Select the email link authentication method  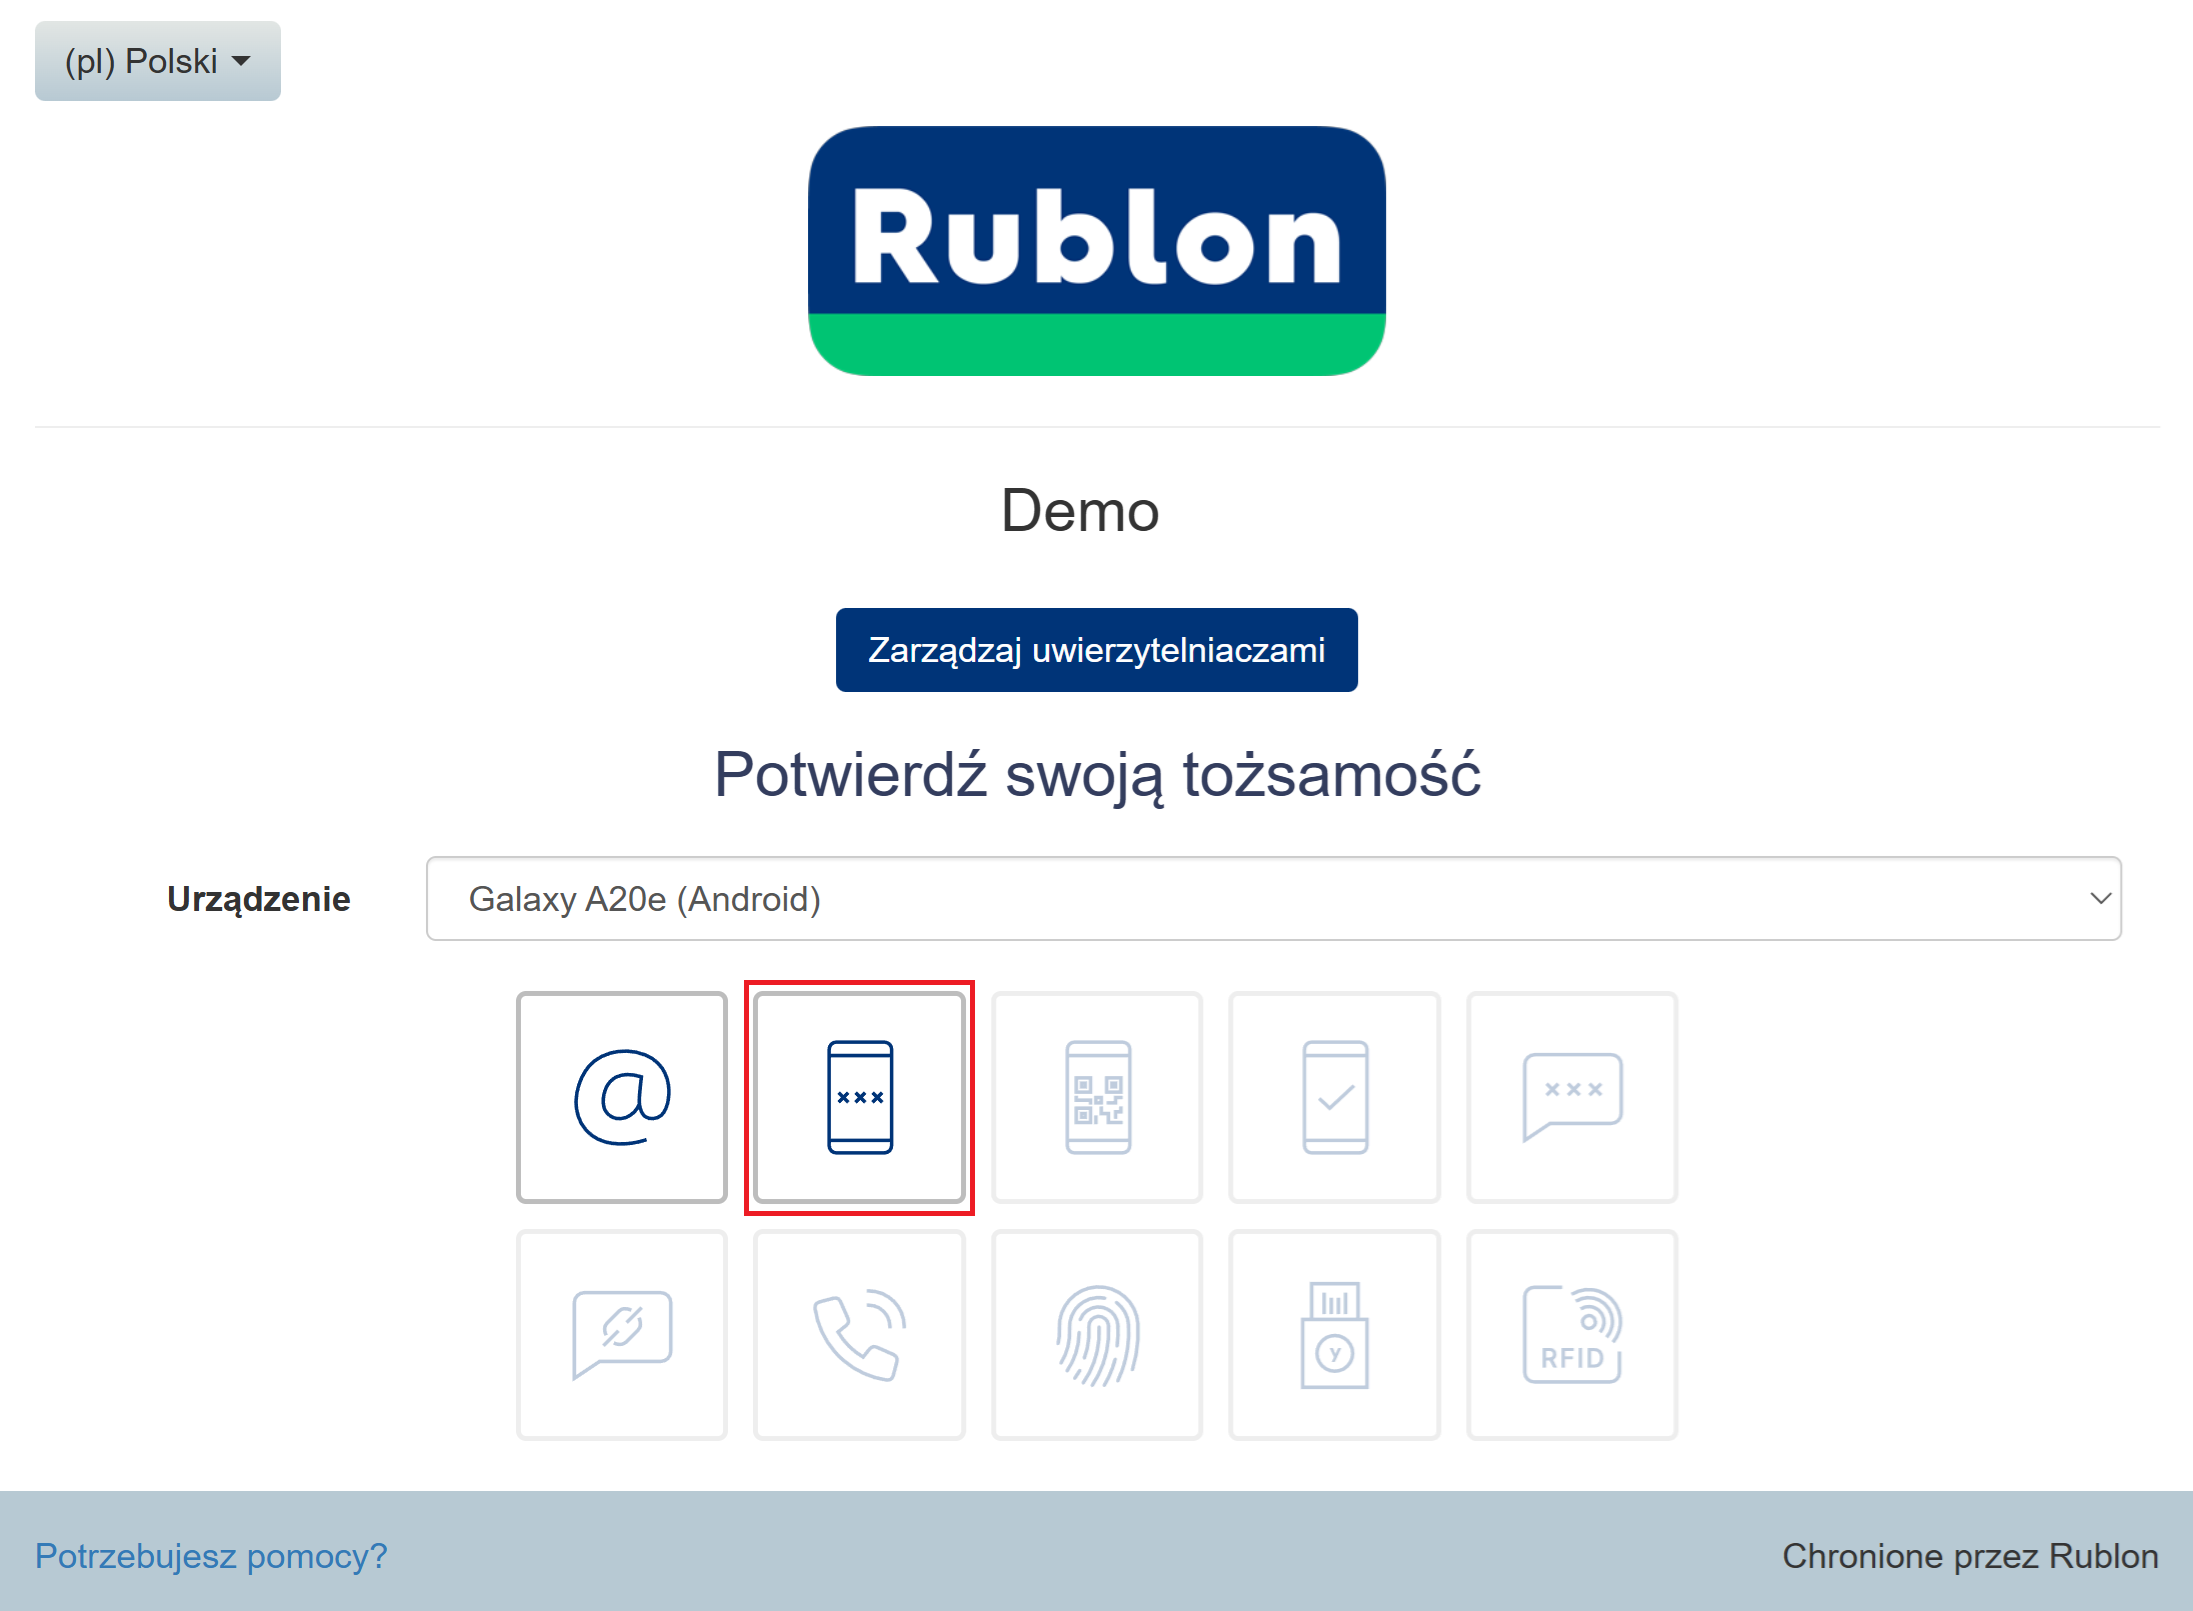(x=621, y=1097)
